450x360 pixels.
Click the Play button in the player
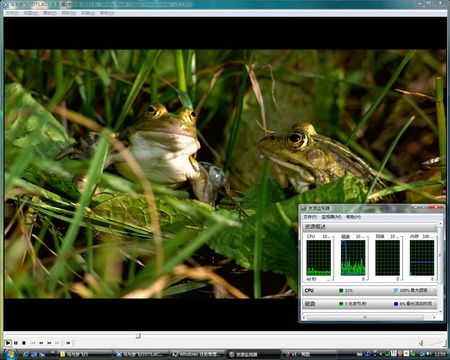point(8,343)
